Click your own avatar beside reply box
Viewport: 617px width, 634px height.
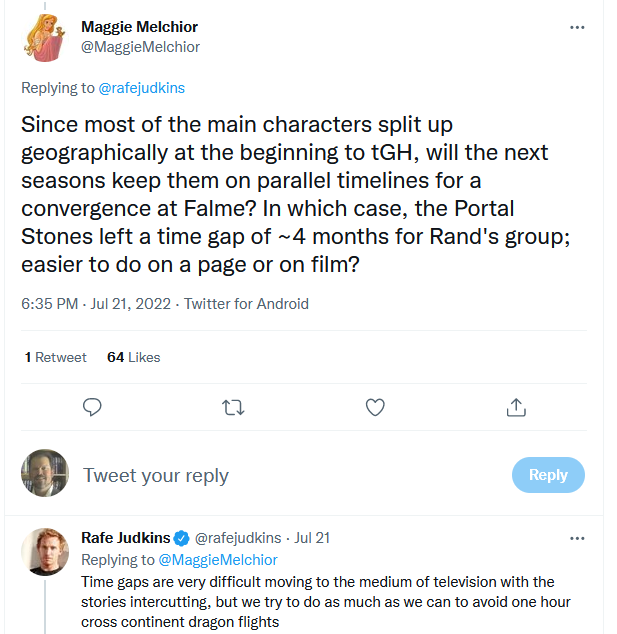click(x=45, y=474)
